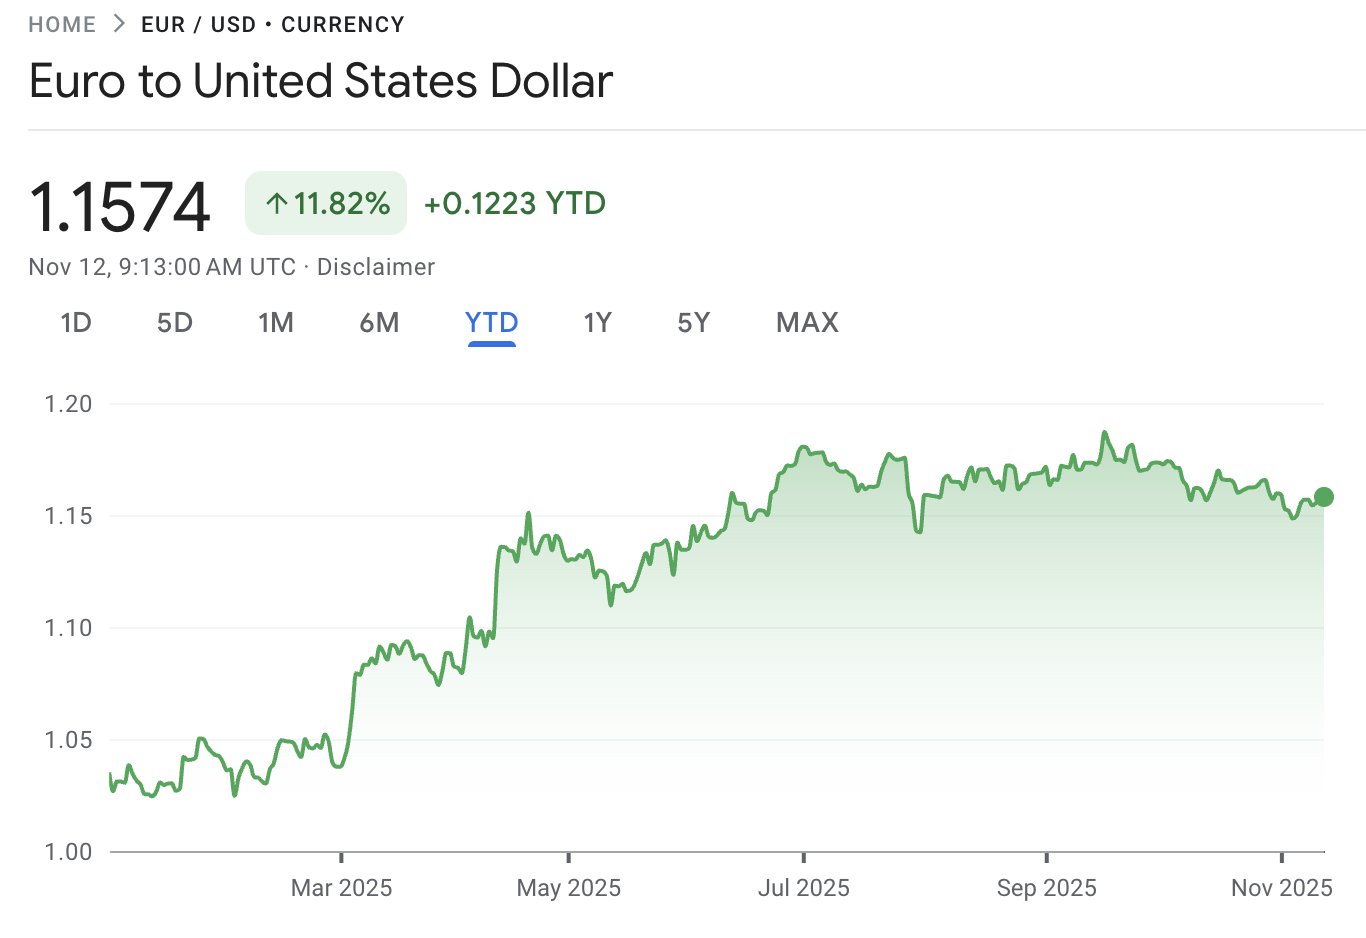The image size is (1366, 938).
Task: Show the 1M chart range
Action: point(276,323)
